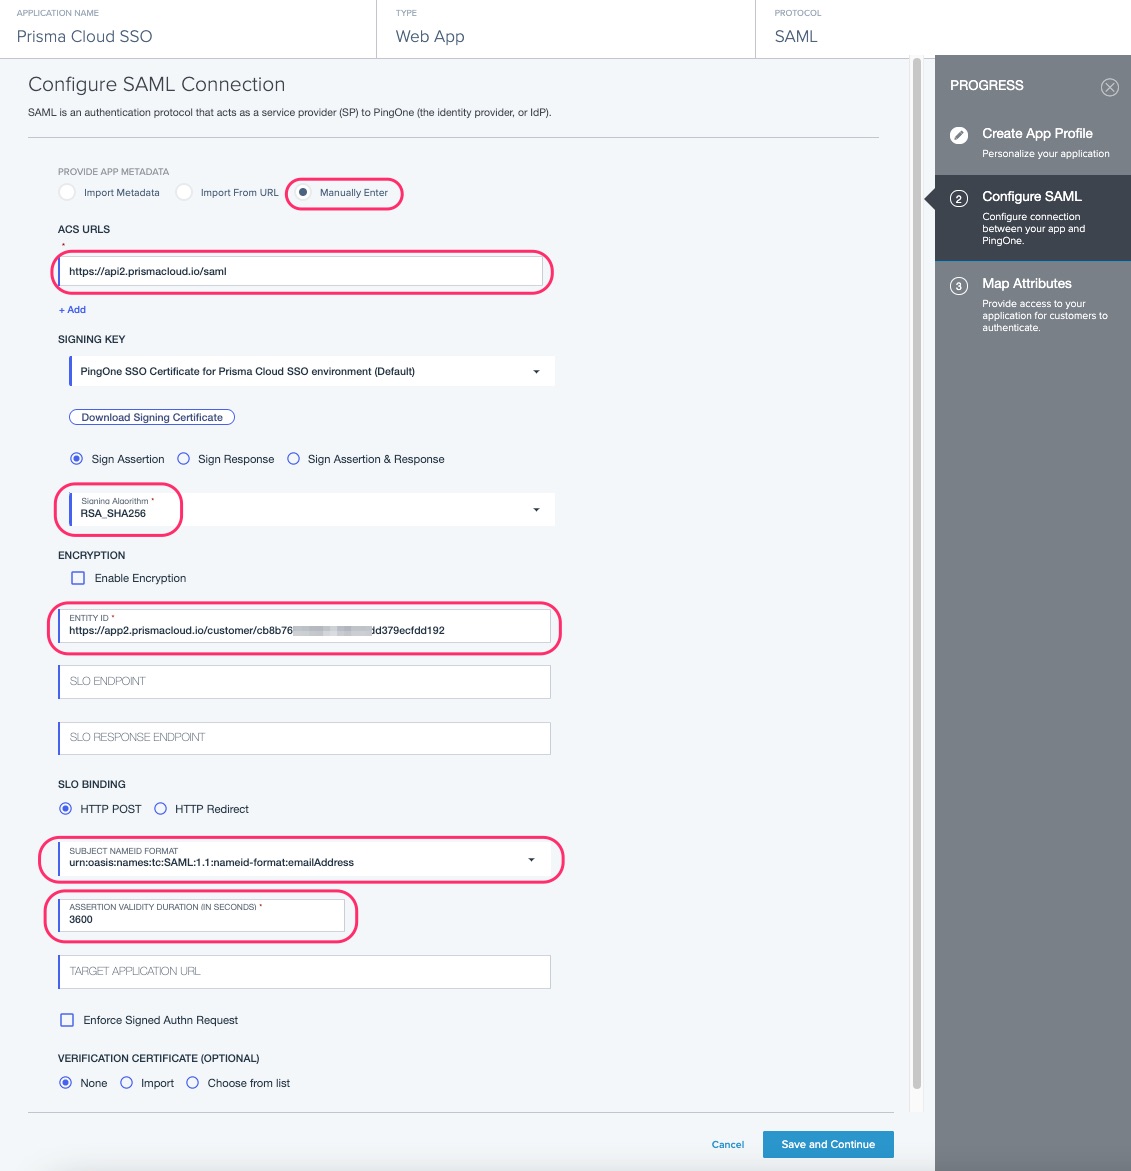Click the Assertion Validity Duration field
Image resolution: width=1131 pixels, height=1171 pixels.
pyautogui.click(x=202, y=915)
